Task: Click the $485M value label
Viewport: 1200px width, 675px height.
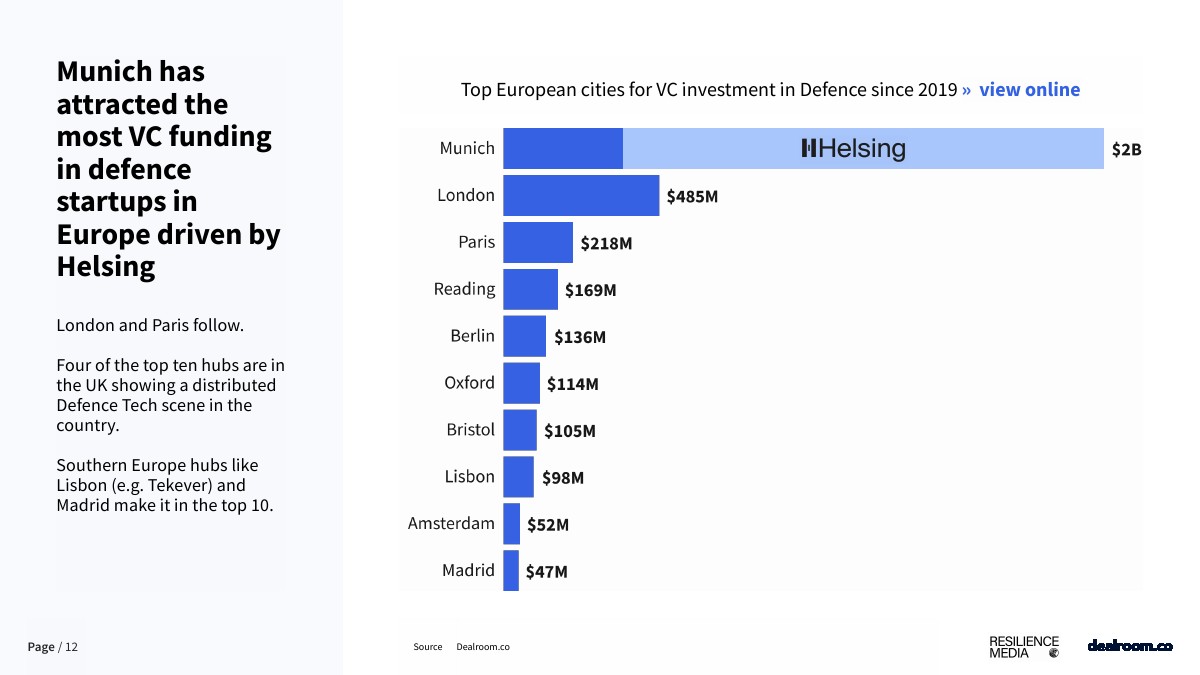Action: (x=692, y=197)
